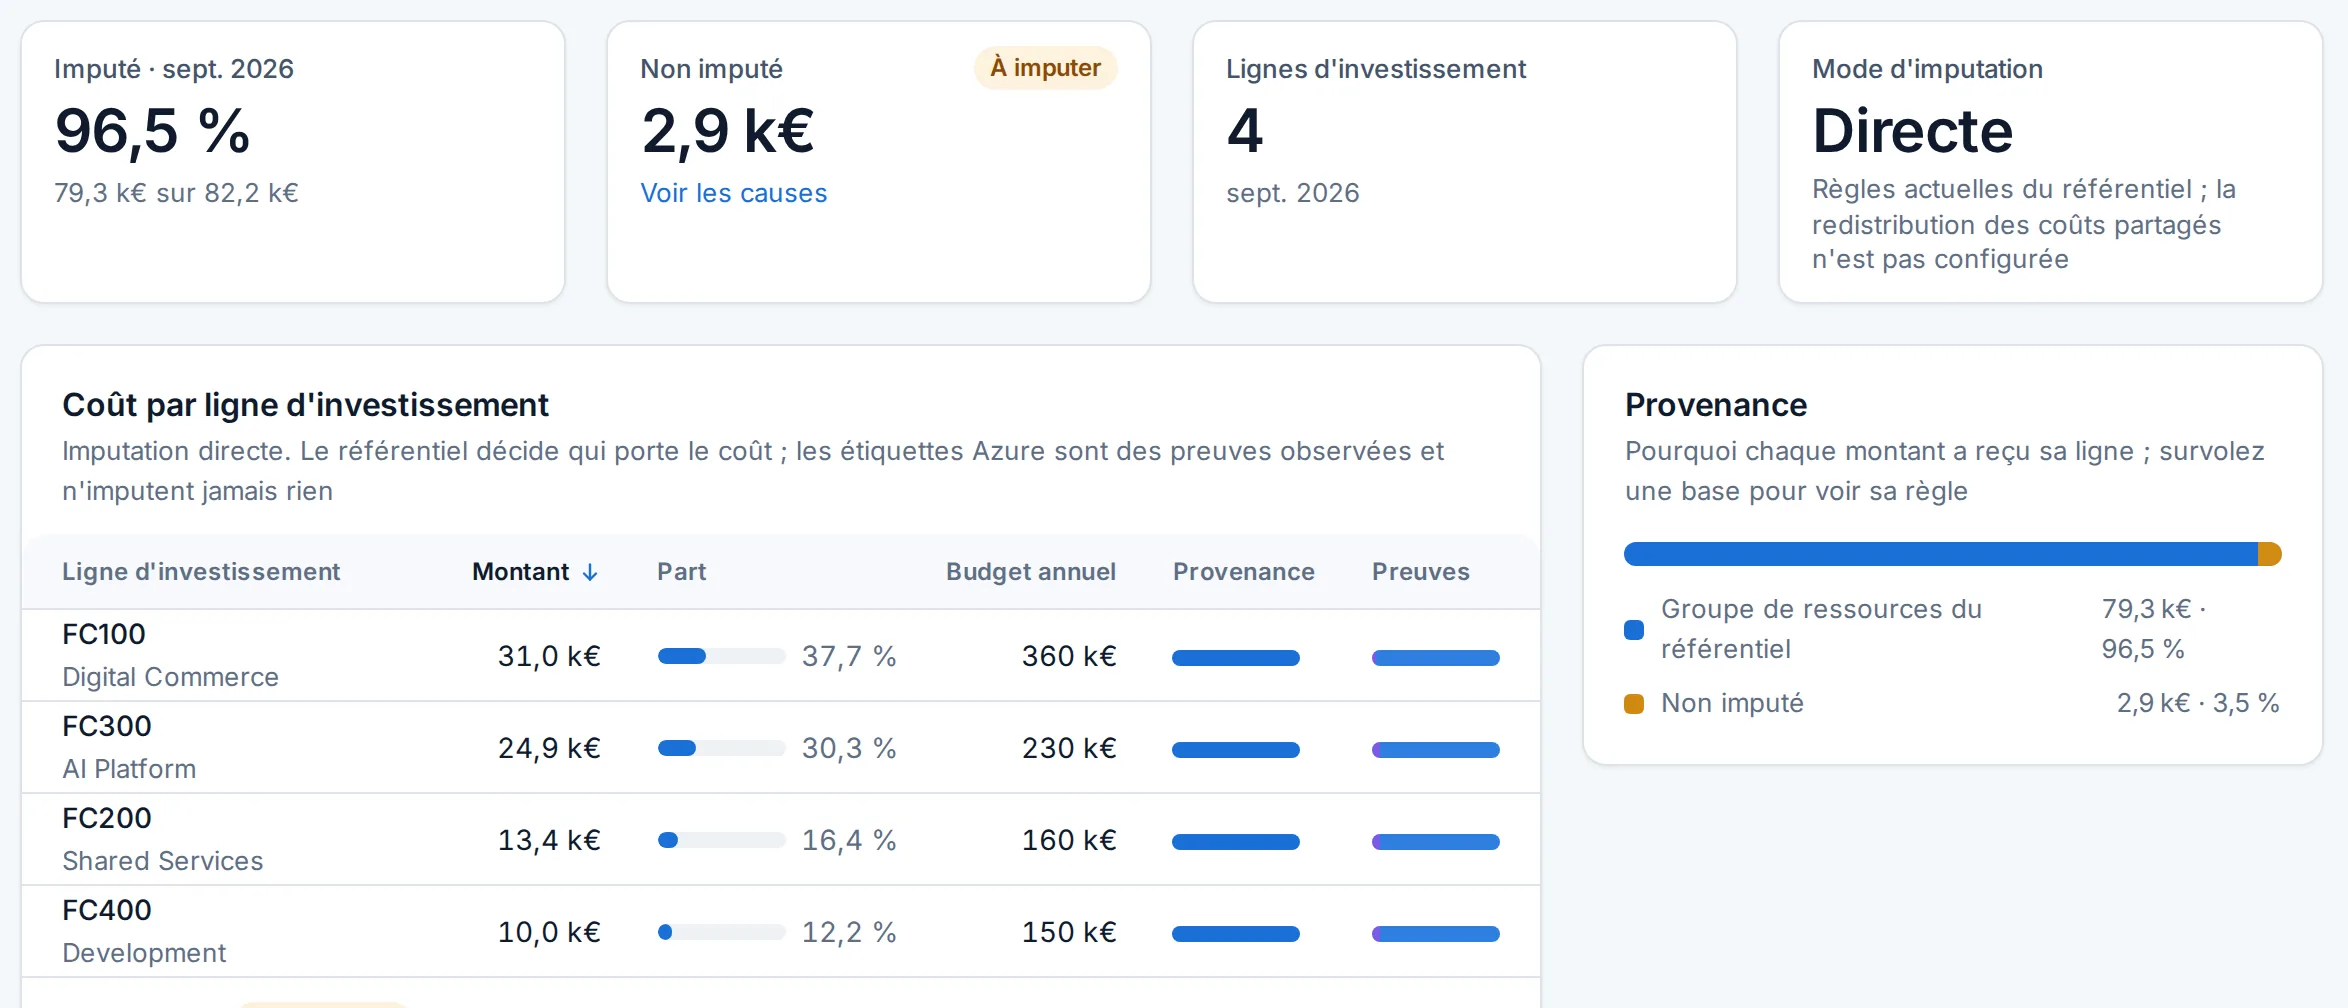
Task: Open the 'Voir les causes' link
Action: pyautogui.click(x=733, y=193)
